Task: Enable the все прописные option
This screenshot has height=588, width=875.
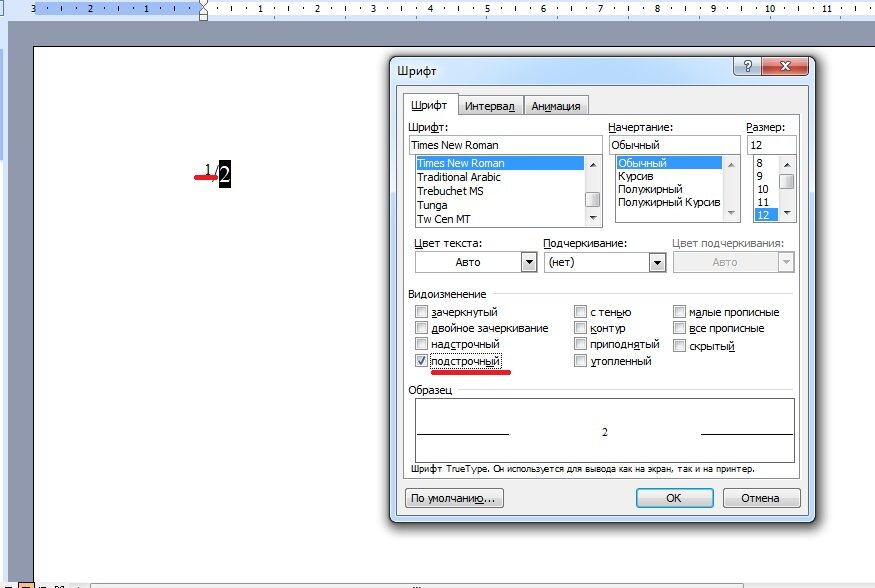Action: tap(680, 328)
